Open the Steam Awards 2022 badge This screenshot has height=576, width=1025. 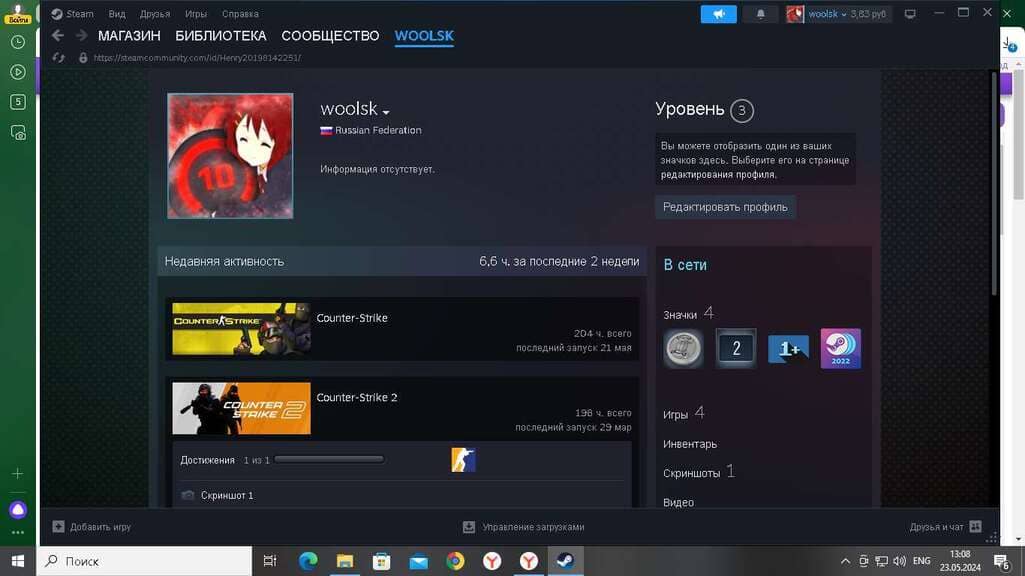click(x=840, y=349)
